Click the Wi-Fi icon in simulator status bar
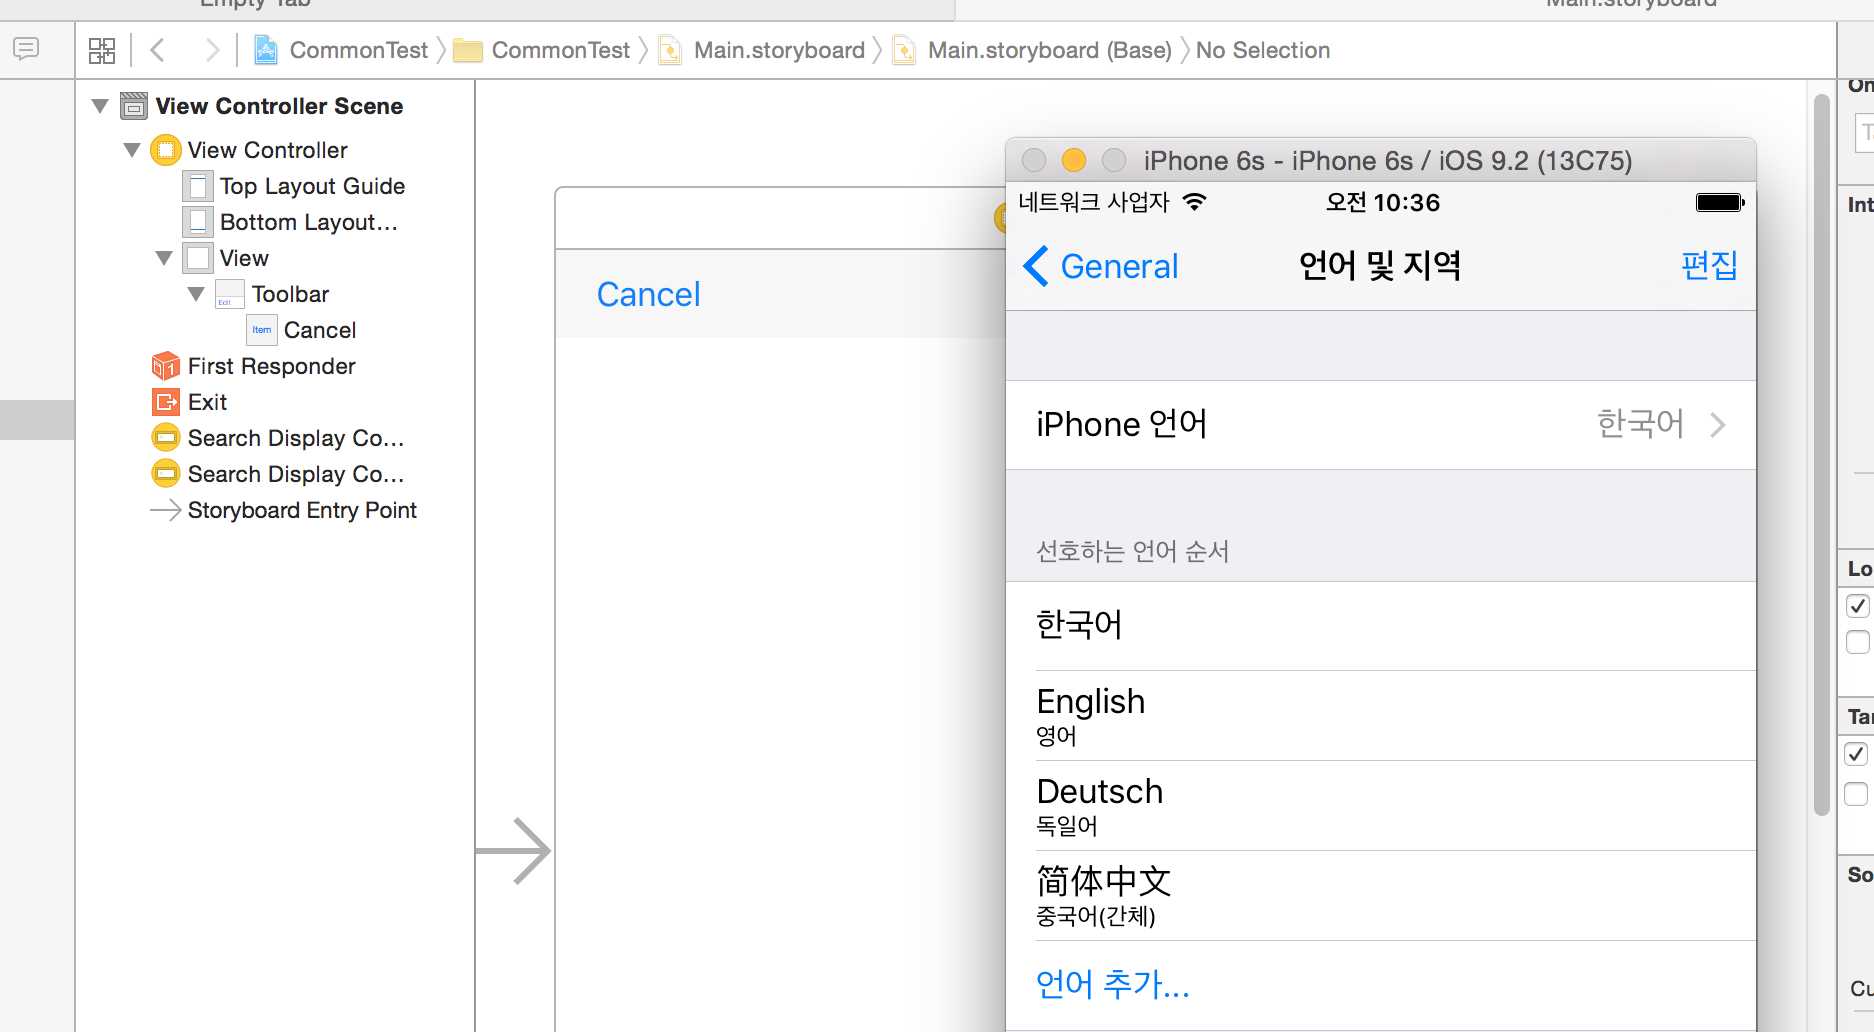 [x=1194, y=202]
